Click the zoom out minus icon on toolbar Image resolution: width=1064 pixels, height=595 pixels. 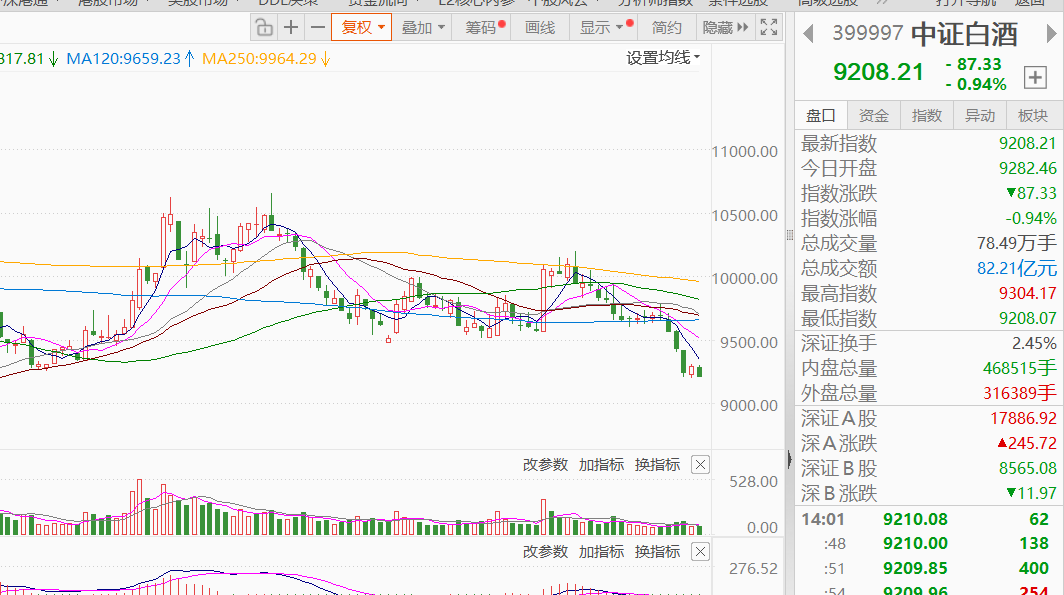pyautogui.click(x=317, y=27)
